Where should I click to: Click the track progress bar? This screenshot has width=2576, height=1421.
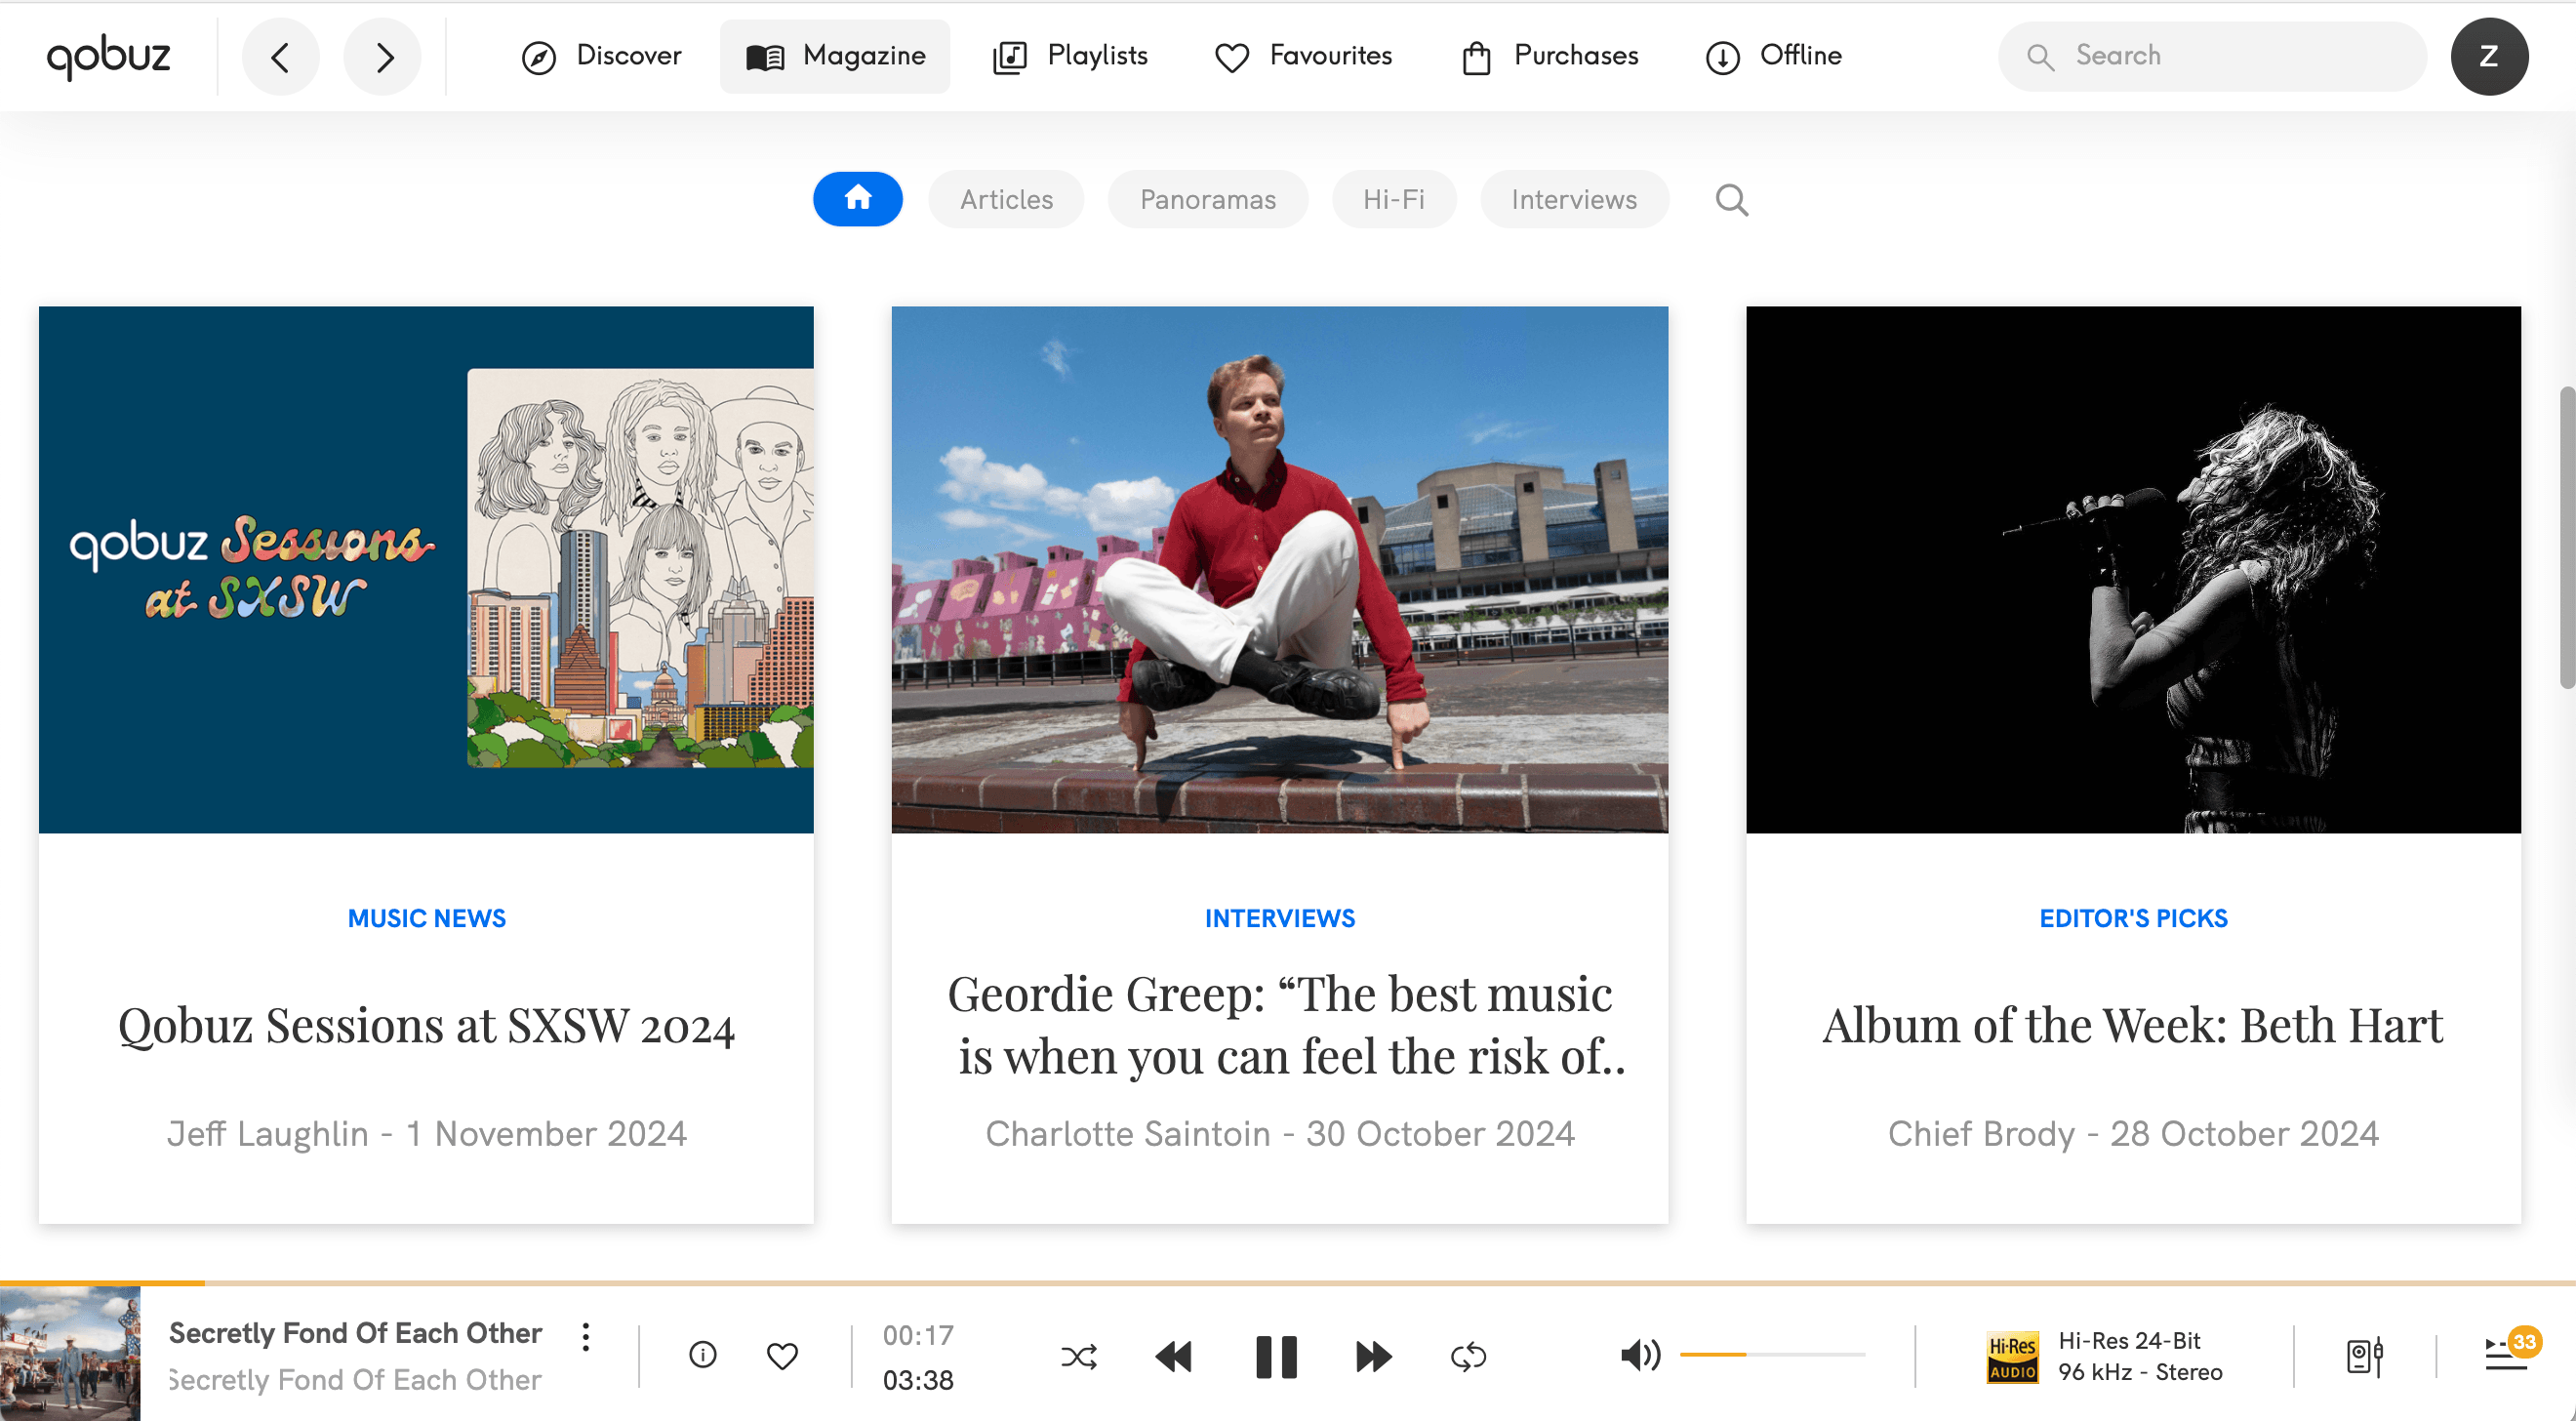pos(1288,1282)
